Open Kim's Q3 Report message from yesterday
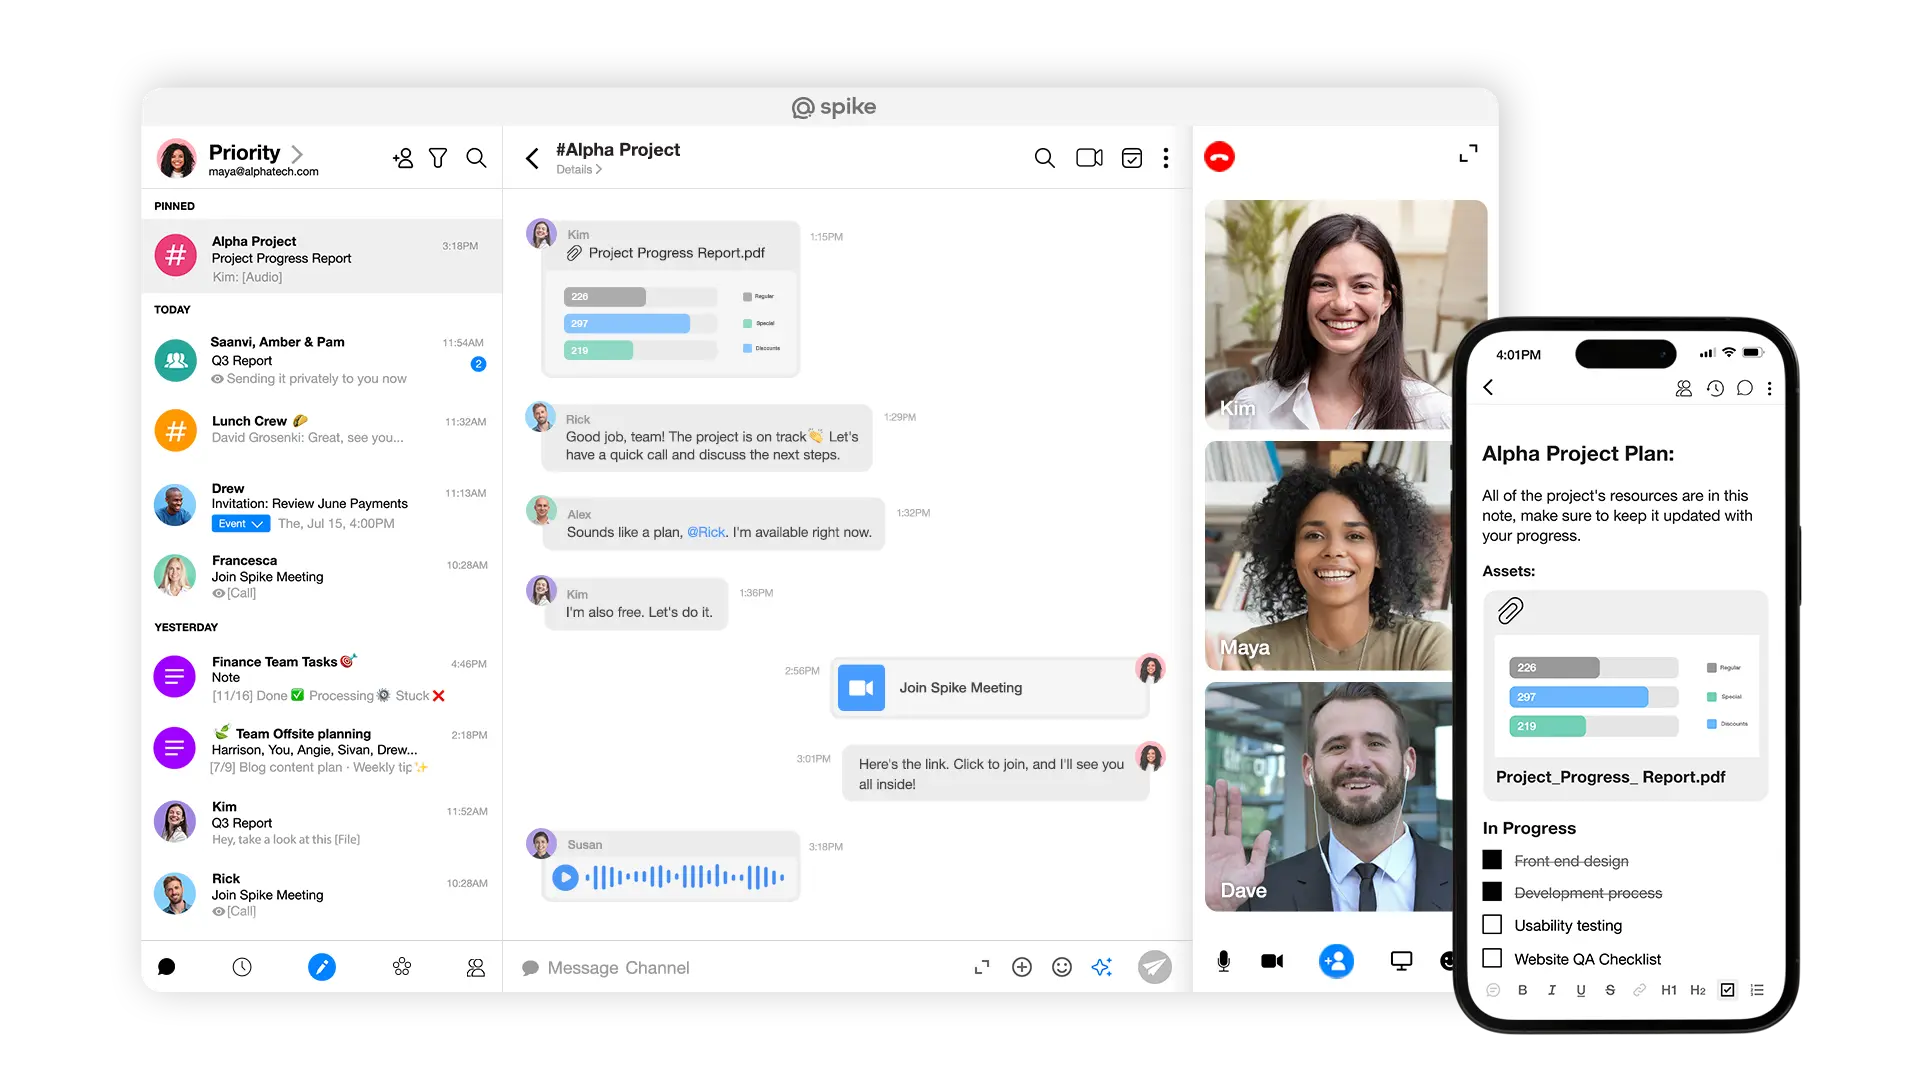The width and height of the screenshot is (1920, 1080). [321, 822]
